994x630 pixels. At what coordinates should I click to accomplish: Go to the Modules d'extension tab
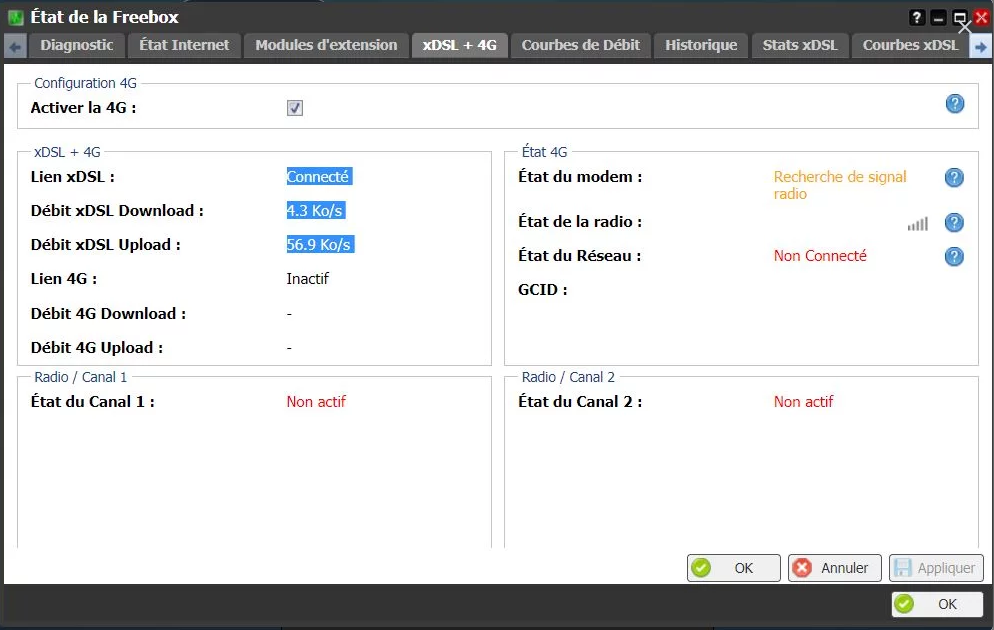click(326, 45)
